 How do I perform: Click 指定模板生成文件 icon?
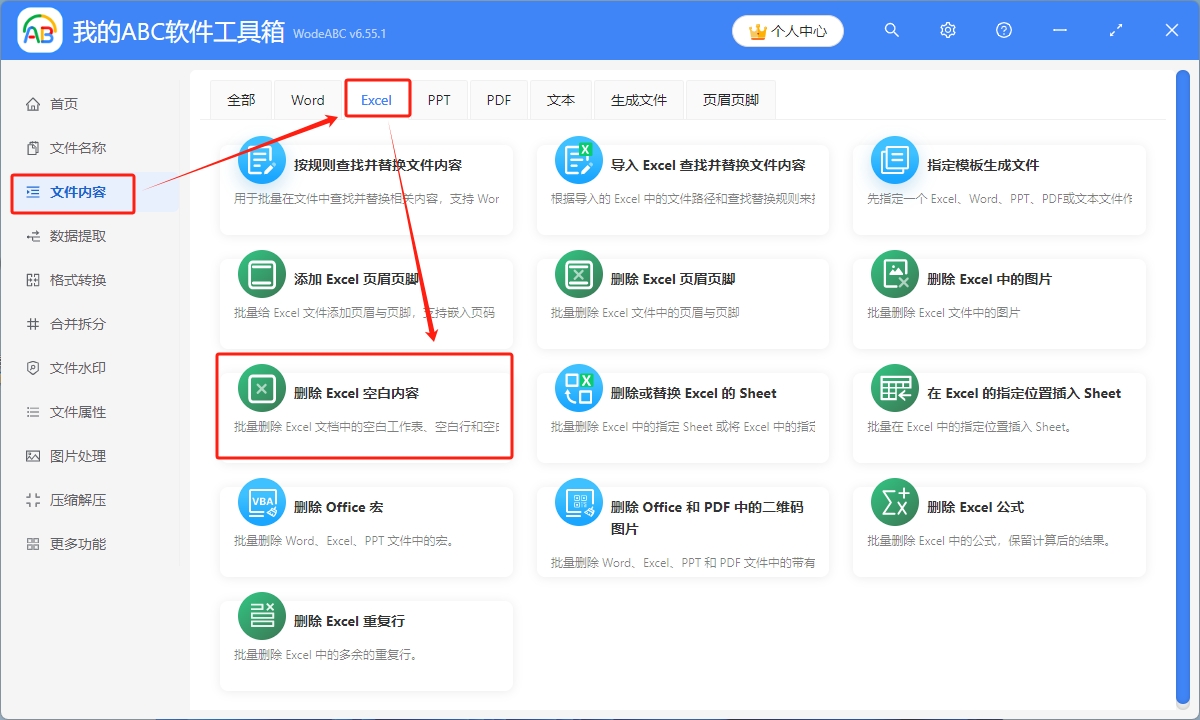pos(895,160)
